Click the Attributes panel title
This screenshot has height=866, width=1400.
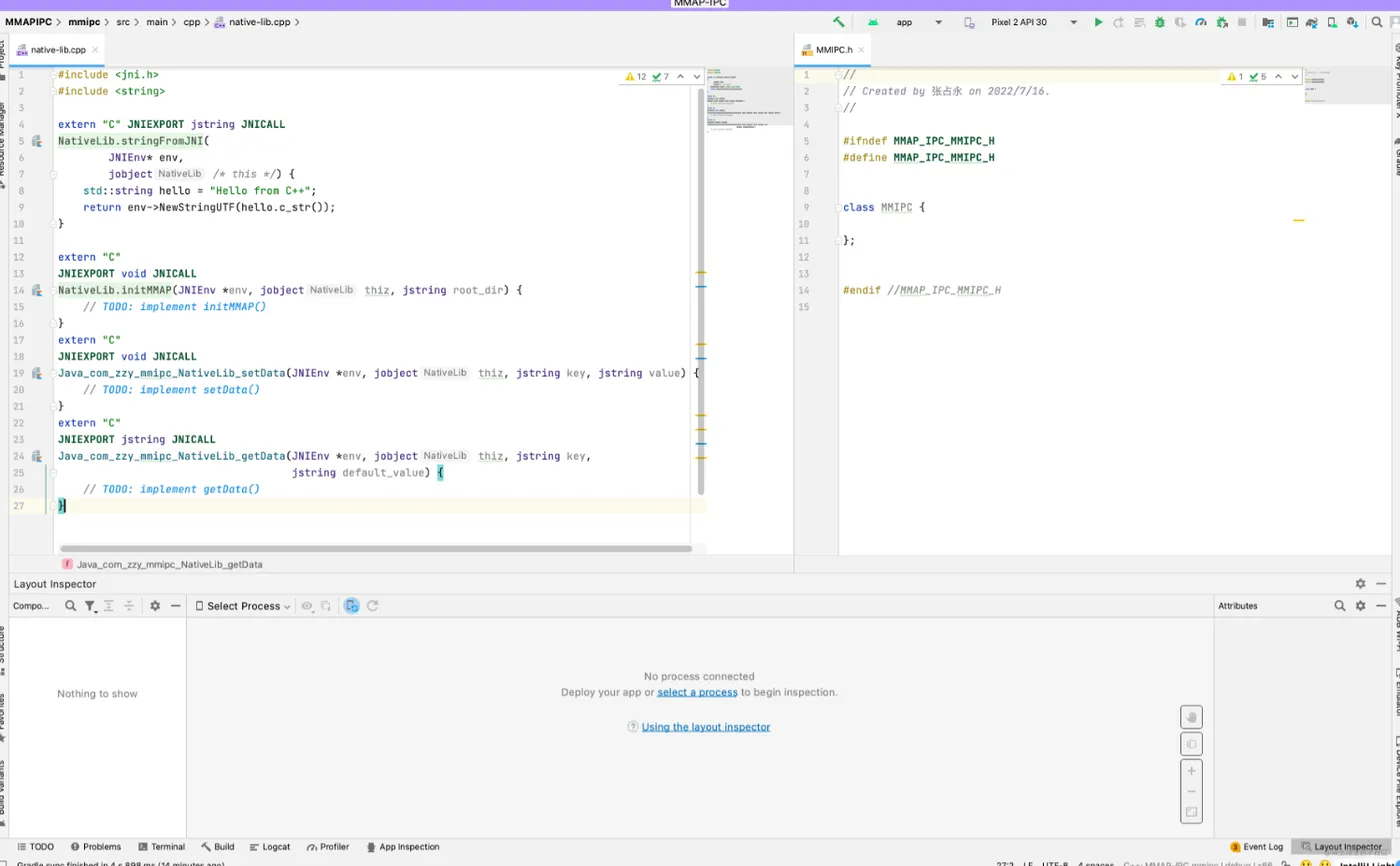pos(1238,606)
